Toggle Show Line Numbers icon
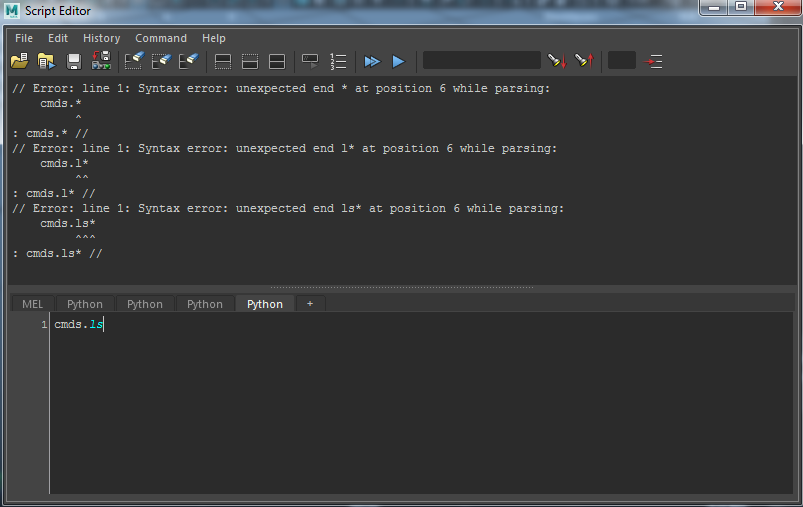 [x=338, y=61]
